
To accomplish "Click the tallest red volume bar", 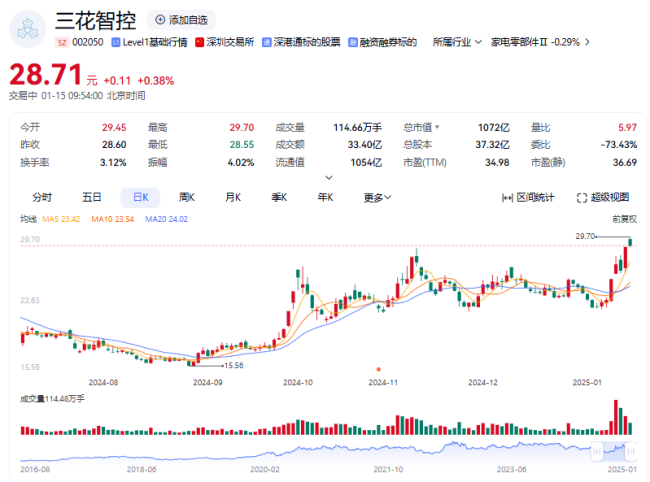I will (x=616, y=417).
